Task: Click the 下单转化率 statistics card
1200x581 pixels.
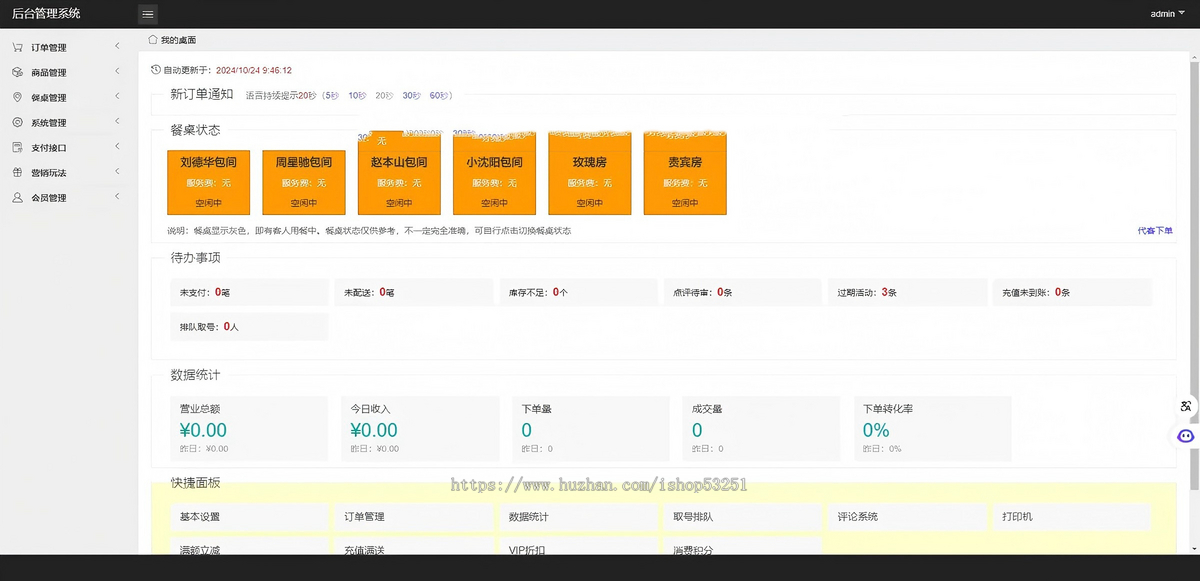Action: tap(933, 428)
